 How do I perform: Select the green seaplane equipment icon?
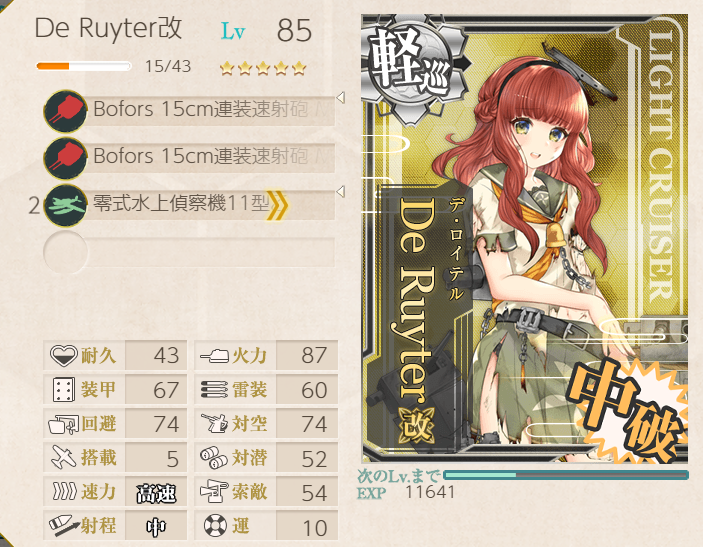click(x=65, y=206)
